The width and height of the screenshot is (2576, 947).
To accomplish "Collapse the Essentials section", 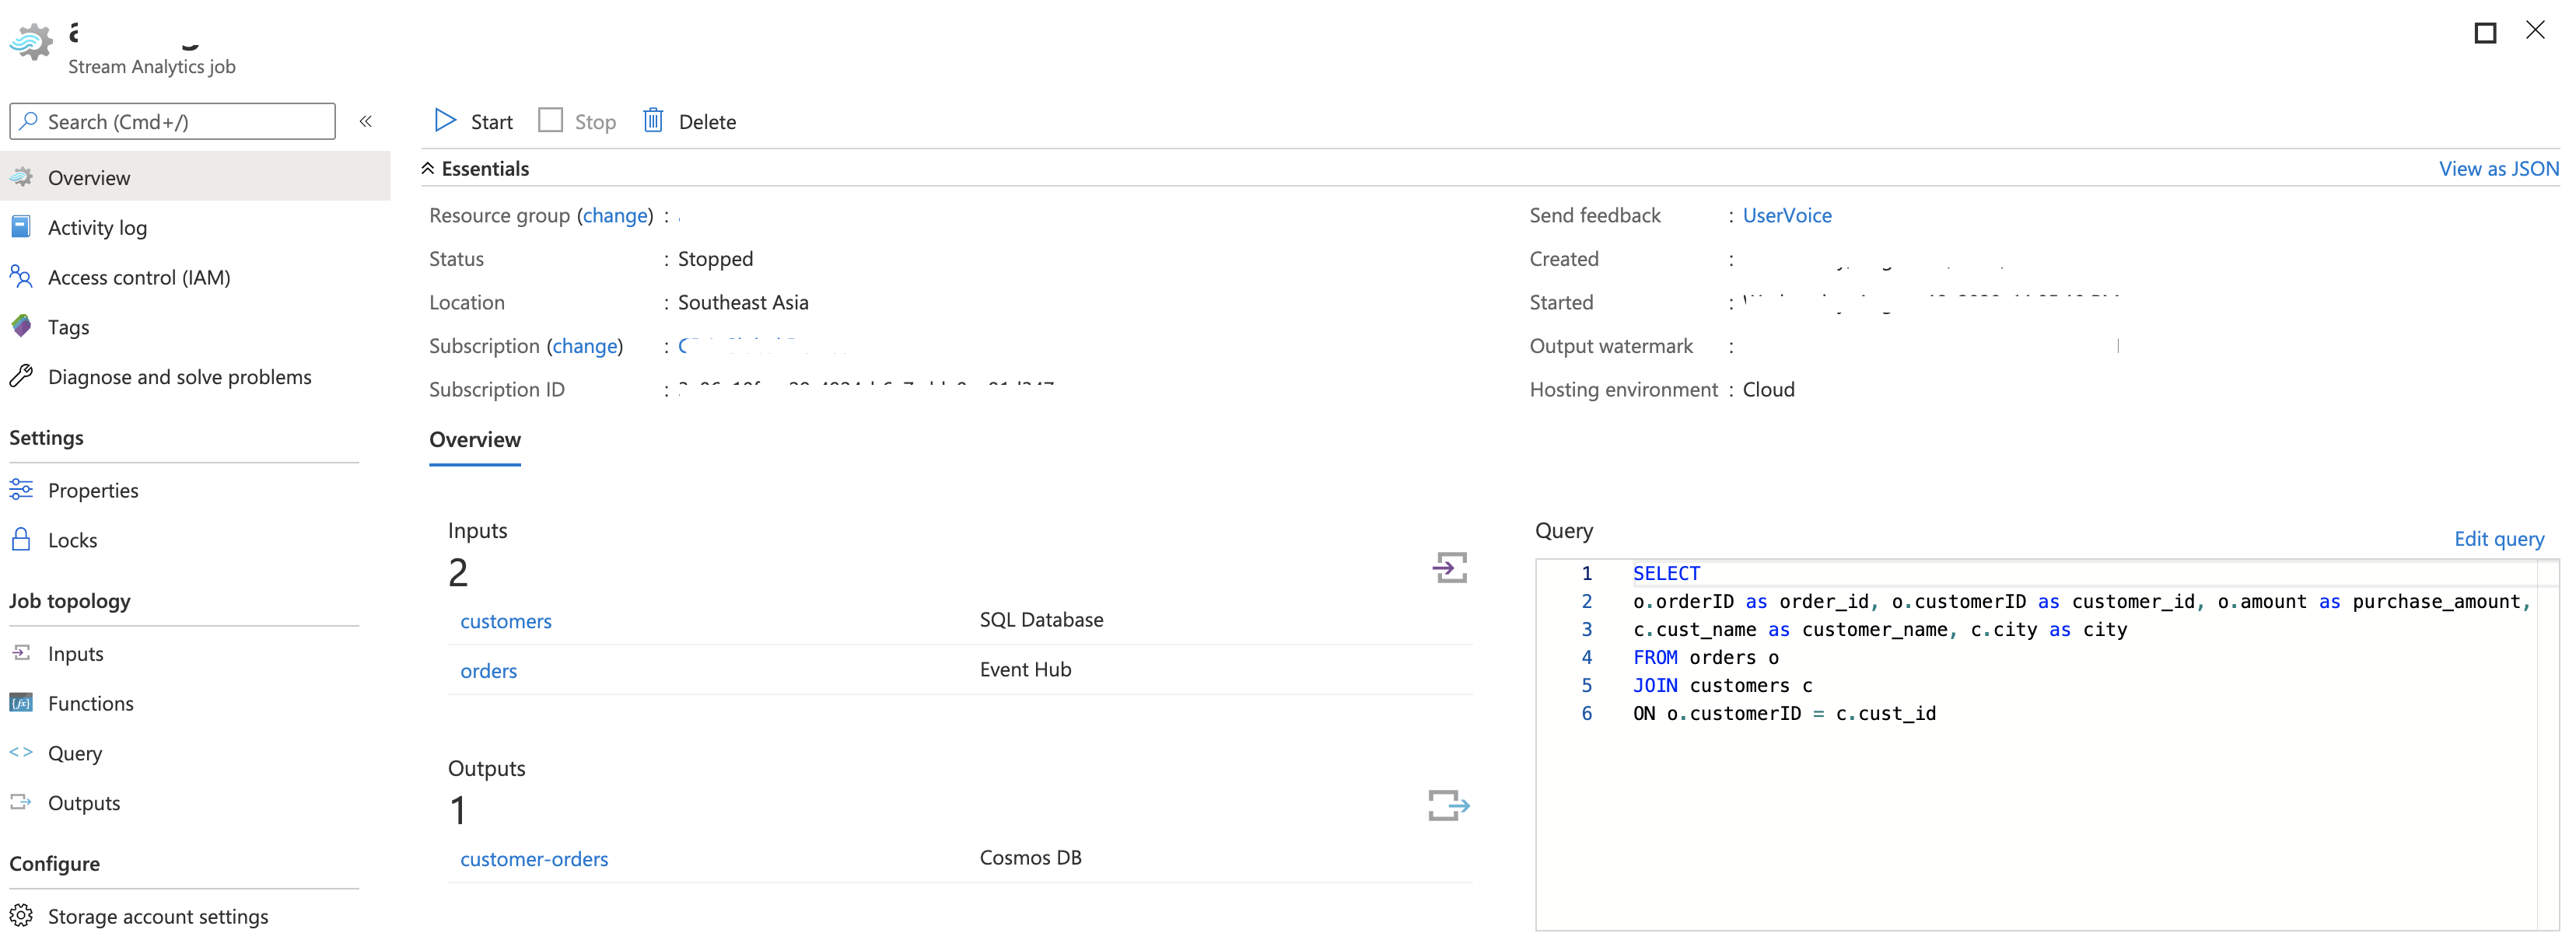I will [x=428, y=169].
